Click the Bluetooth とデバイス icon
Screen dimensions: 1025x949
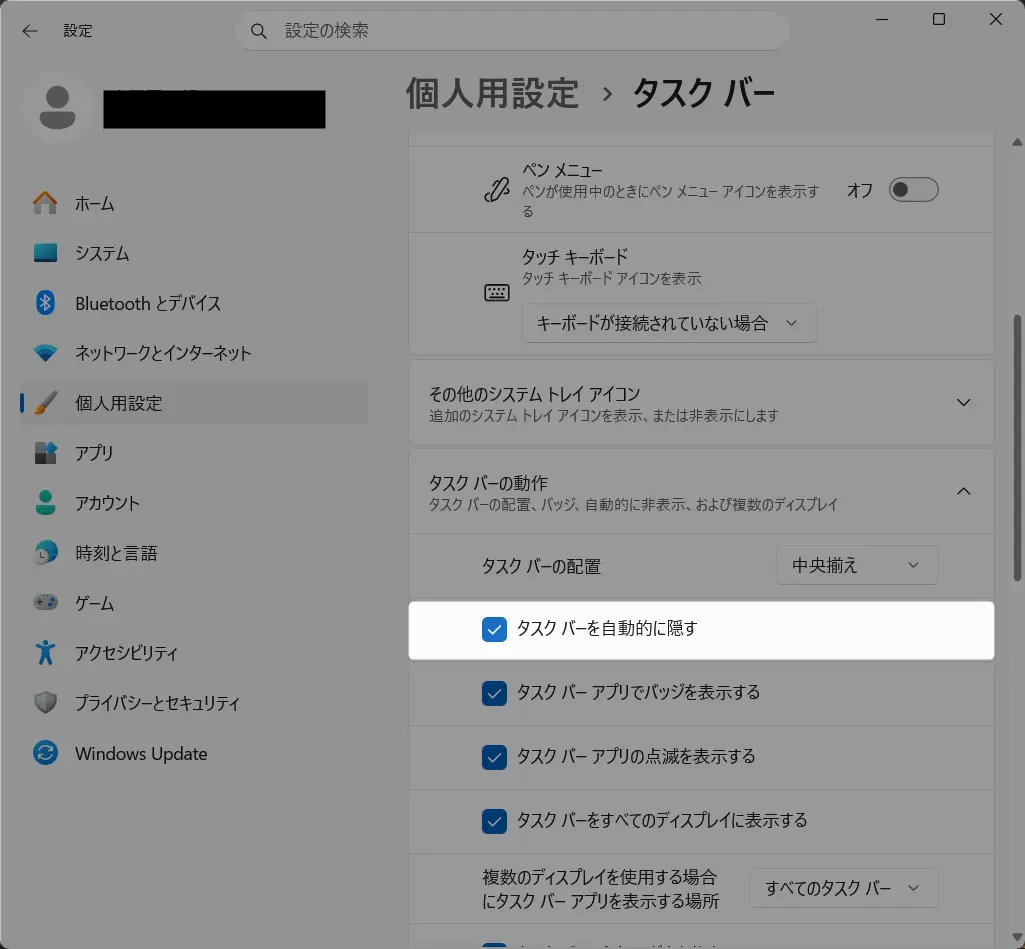[45, 303]
